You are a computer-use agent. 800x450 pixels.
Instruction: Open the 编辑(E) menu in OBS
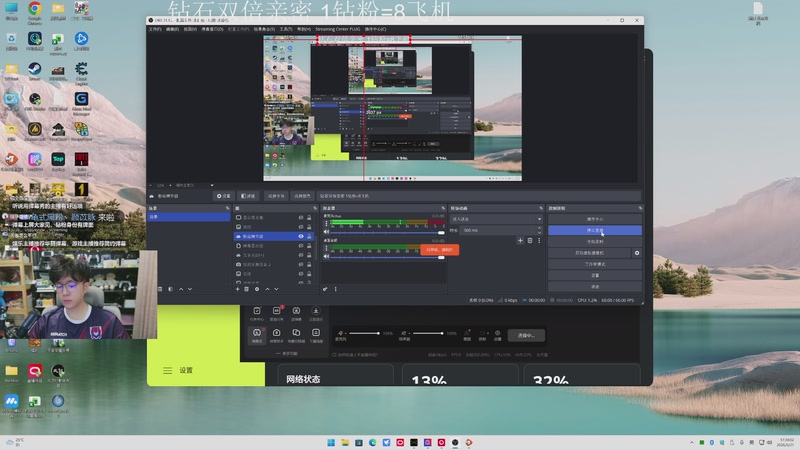pyautogui.click(x=172, y=29)
